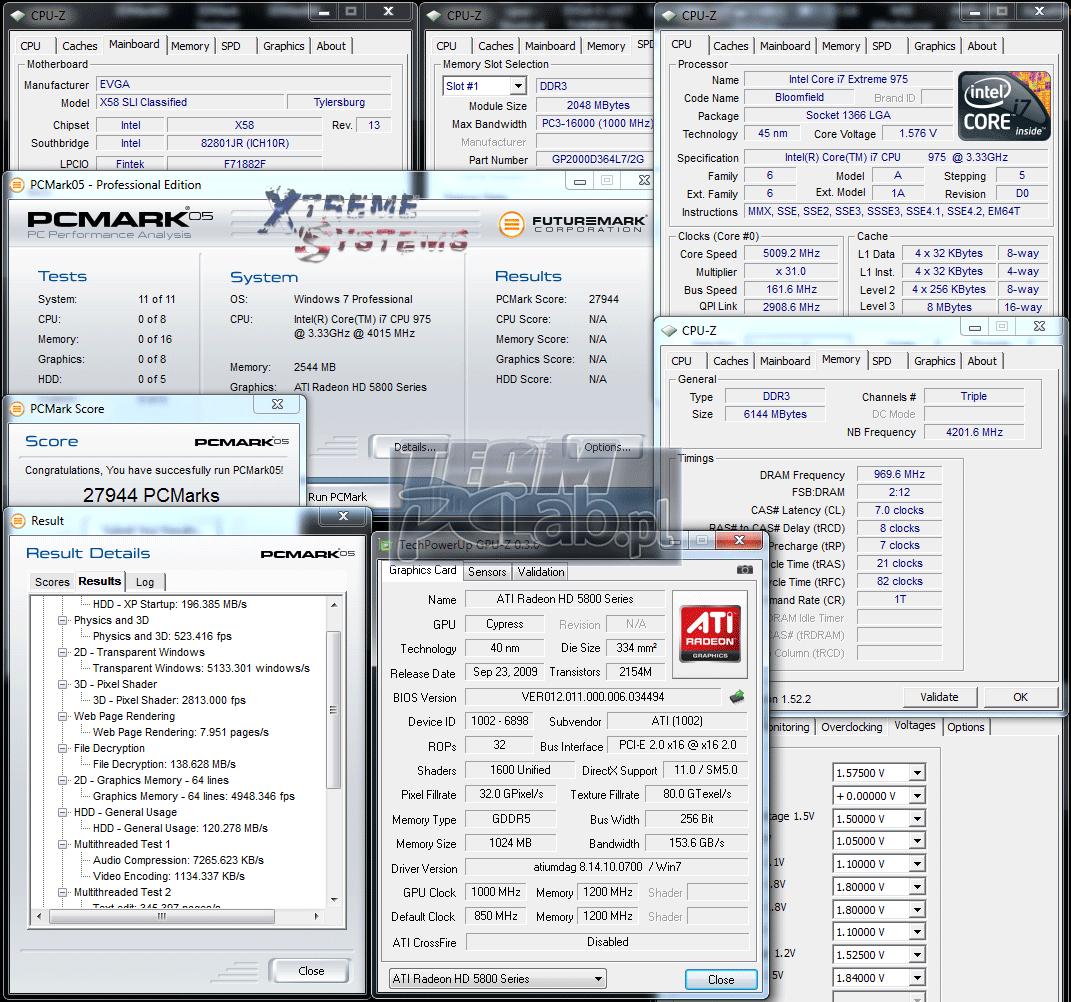Viewport: 1071px width, 1002px height.
Task: Select the Voltages tab
Action: [x=915, y=725]
